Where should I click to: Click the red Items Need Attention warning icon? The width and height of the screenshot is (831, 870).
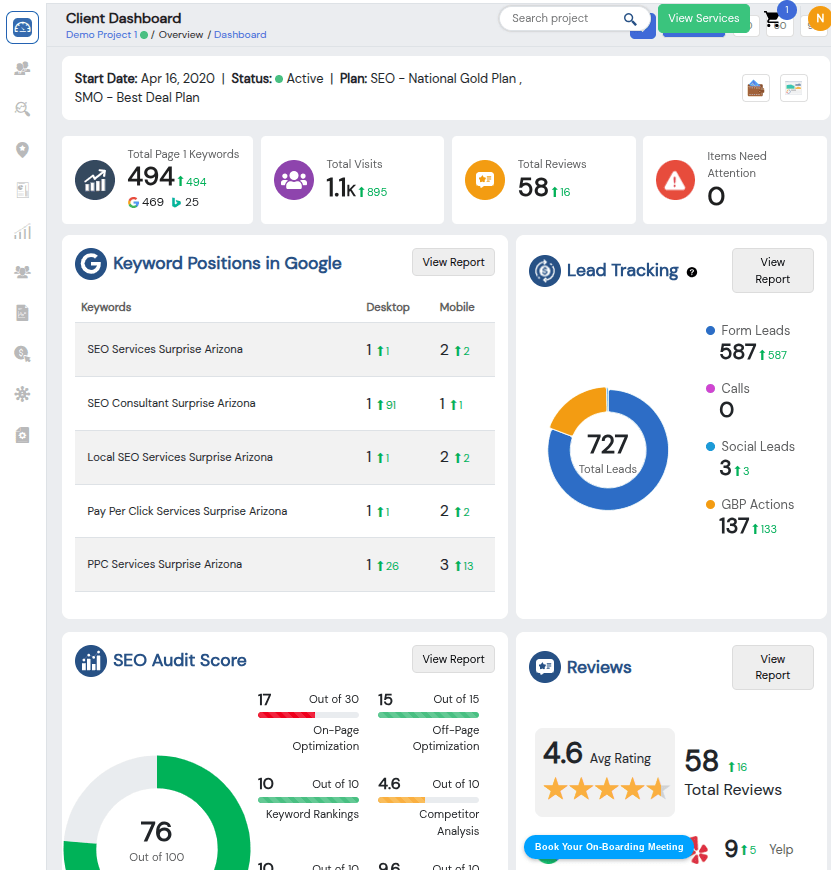point(675,180)
